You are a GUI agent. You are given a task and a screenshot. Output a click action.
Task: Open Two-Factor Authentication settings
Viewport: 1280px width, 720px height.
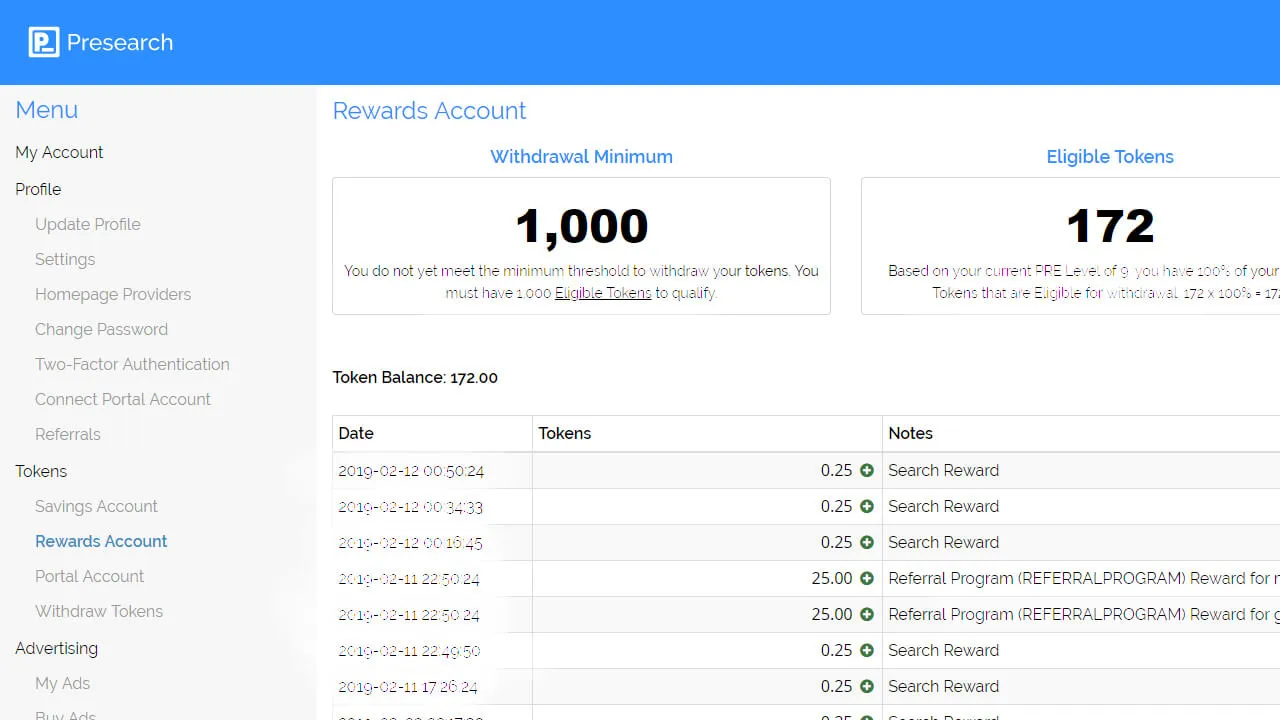[x=132, y=364]
